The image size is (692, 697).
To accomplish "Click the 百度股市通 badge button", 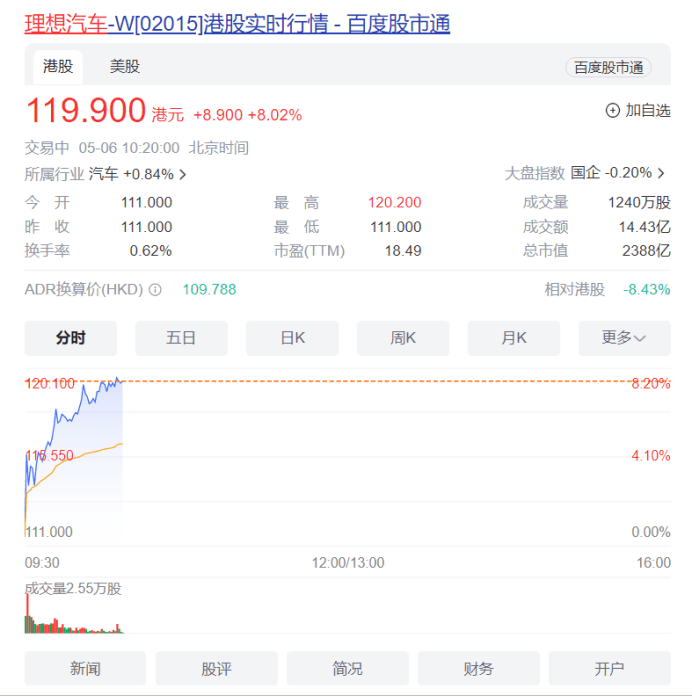I will [x=608, y=68].
